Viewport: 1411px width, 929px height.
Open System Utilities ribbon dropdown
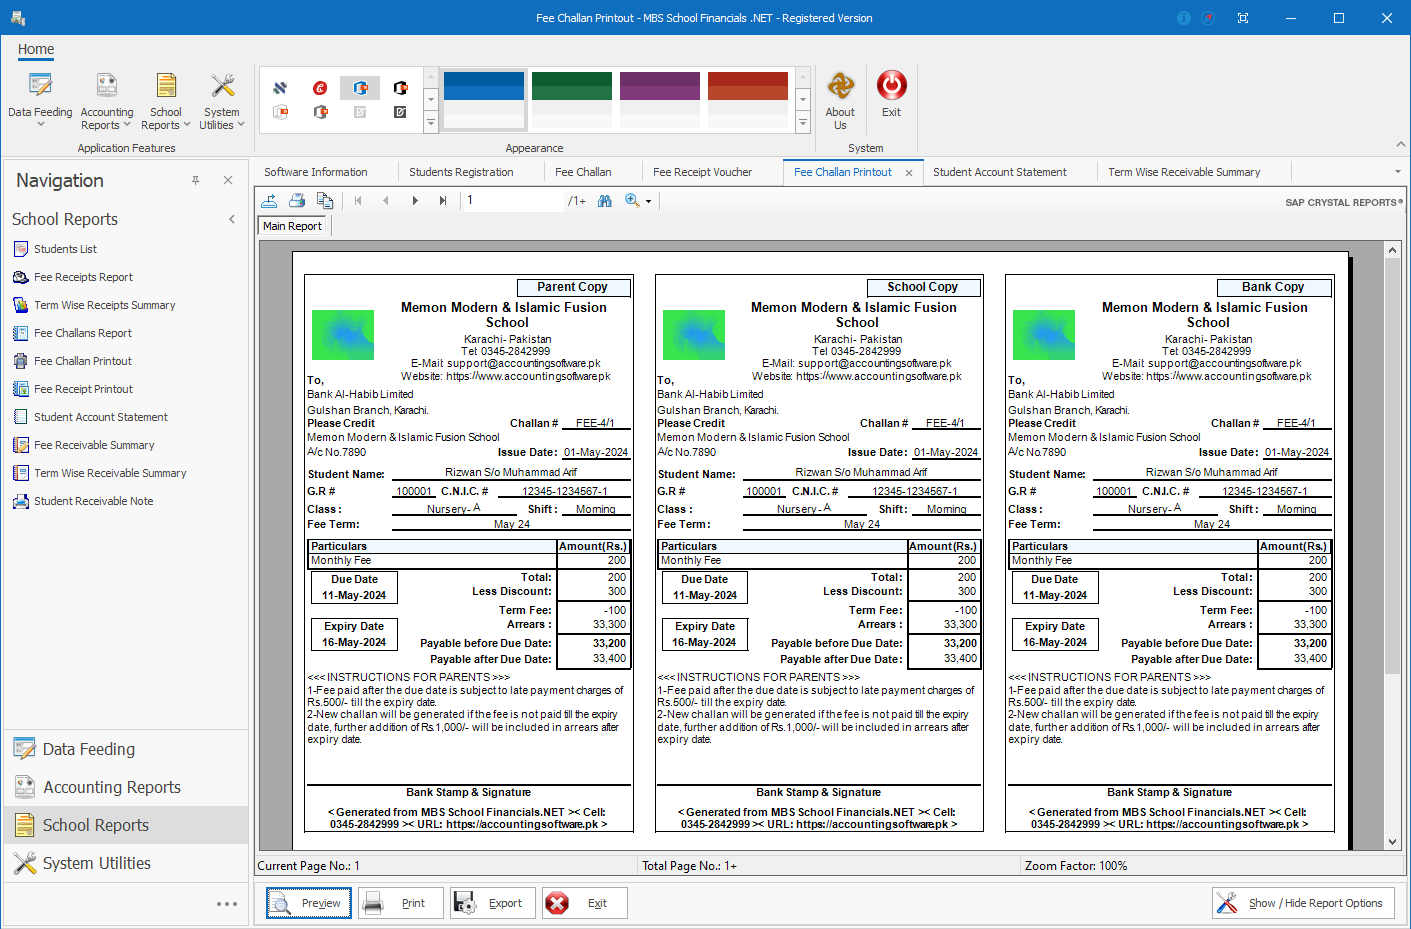(x=222, y=100)
